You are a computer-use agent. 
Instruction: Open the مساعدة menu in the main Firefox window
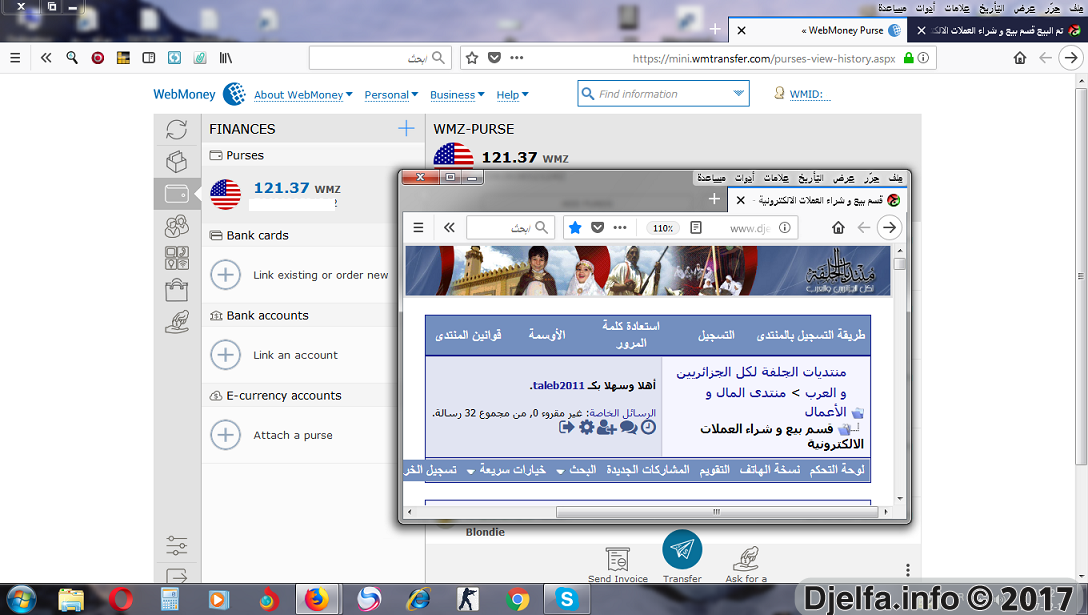(892, 8)
